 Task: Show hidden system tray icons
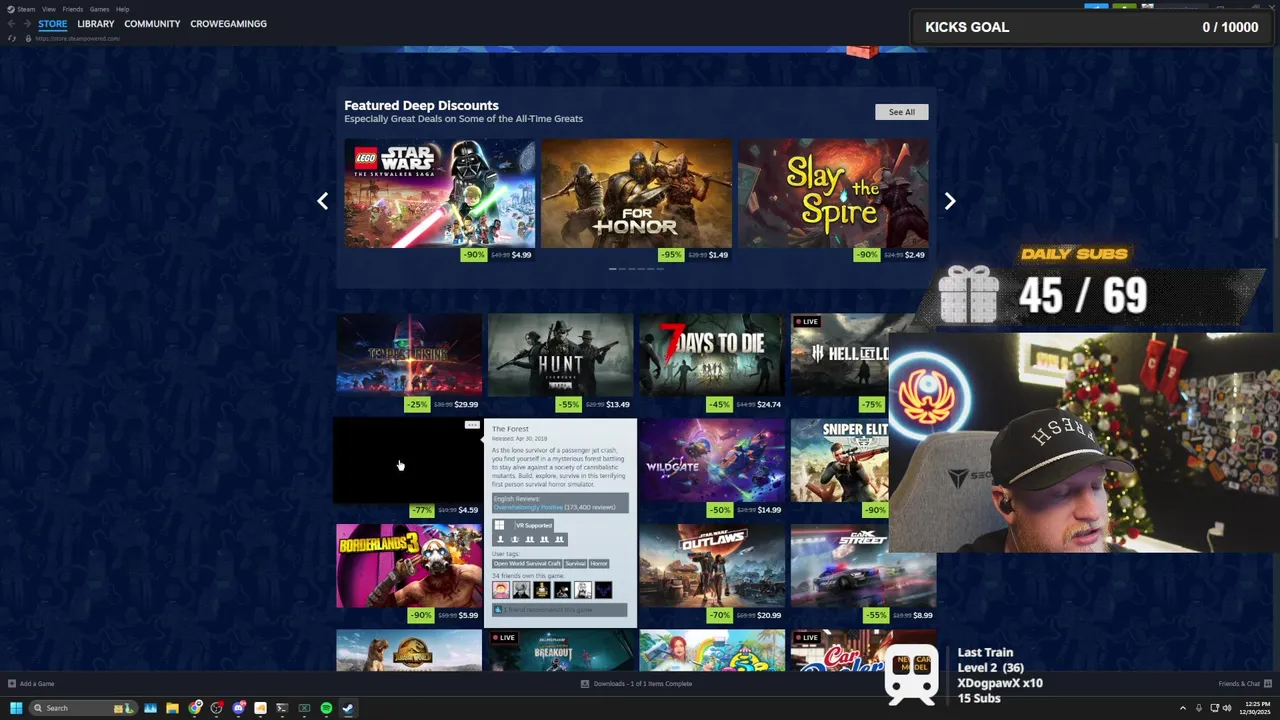pos(1183,708)
